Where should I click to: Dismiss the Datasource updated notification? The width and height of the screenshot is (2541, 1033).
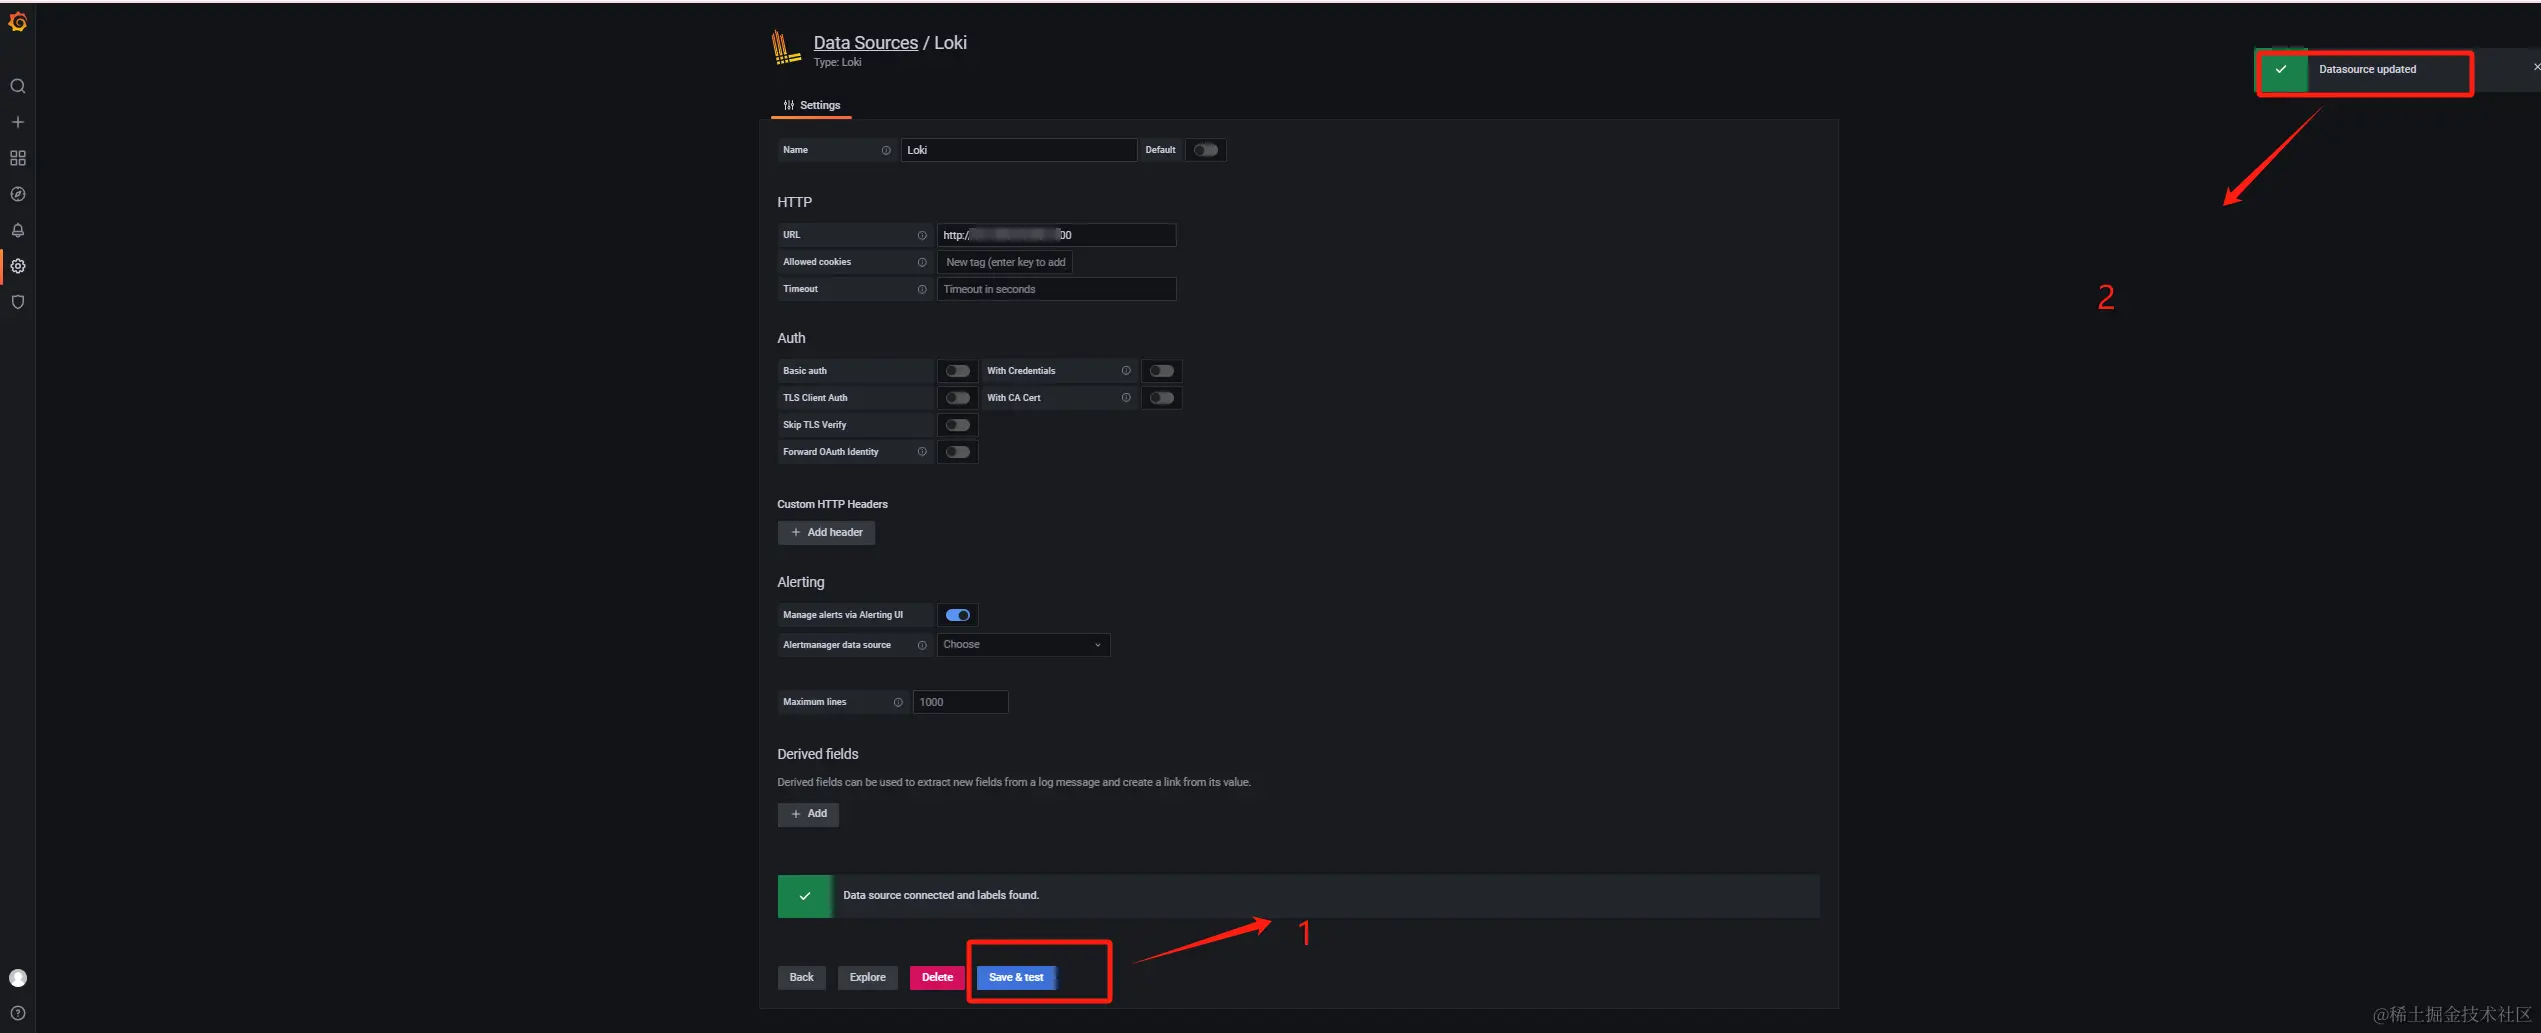pos(2536,68)
